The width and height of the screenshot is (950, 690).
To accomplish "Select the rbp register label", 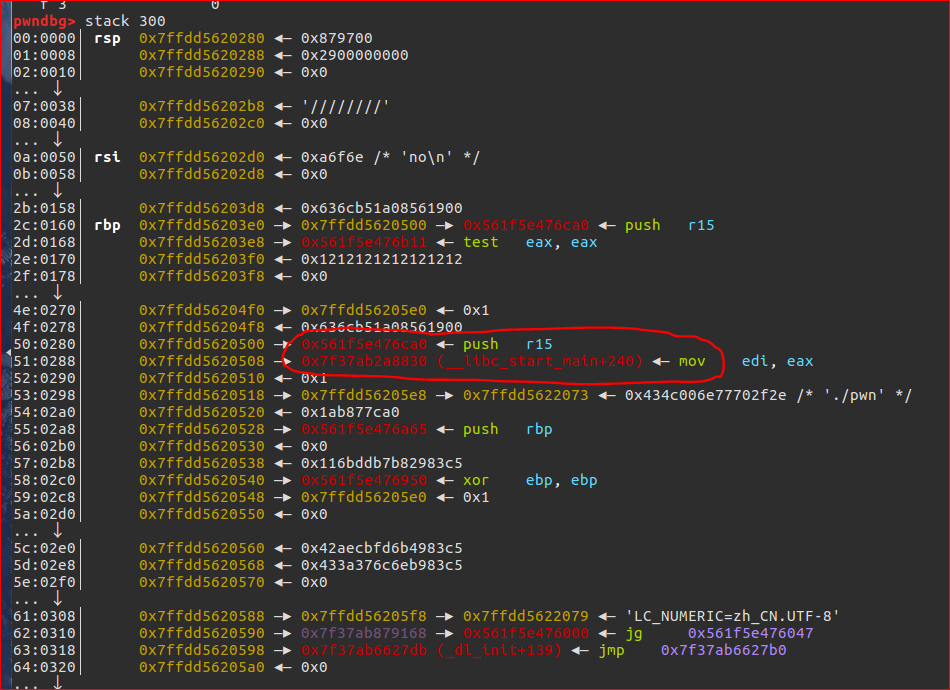I will 107,225.
